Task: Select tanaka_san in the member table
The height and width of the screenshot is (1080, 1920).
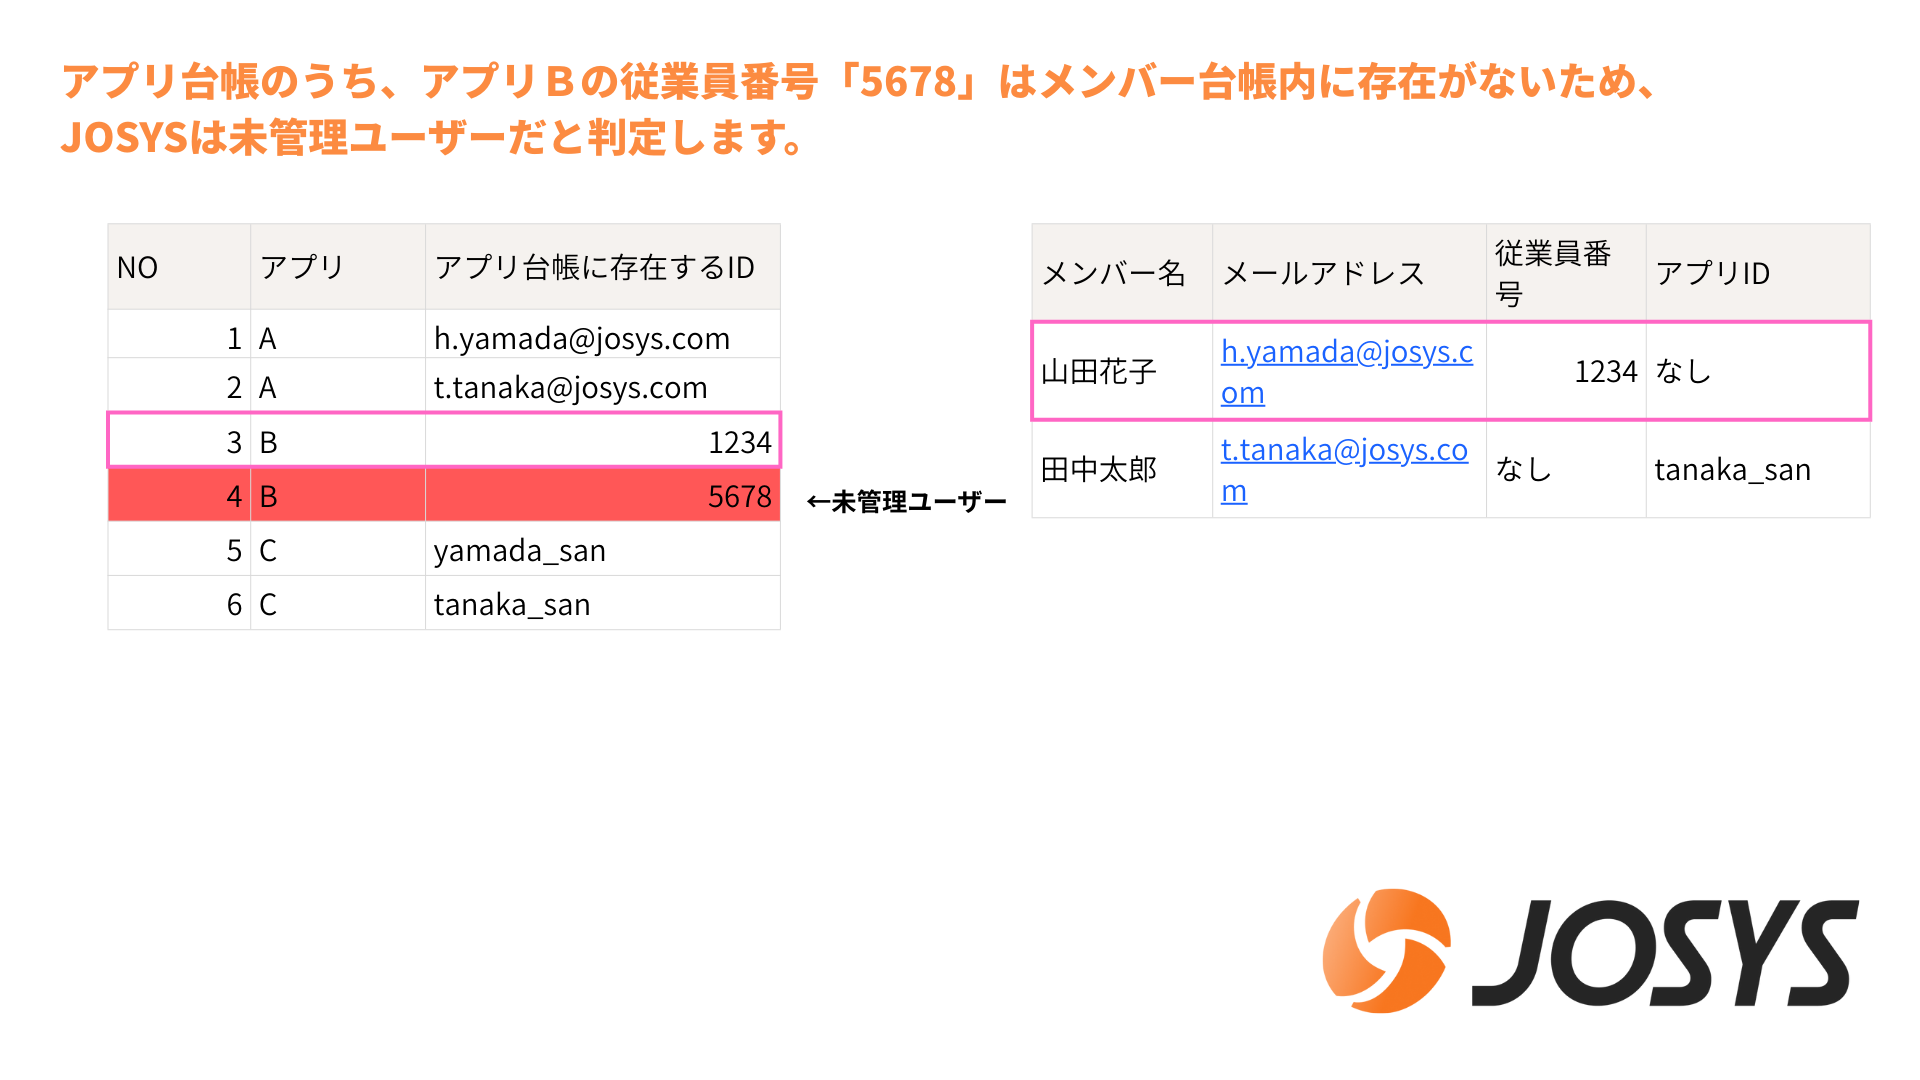Action: [x=1732, y=469]
